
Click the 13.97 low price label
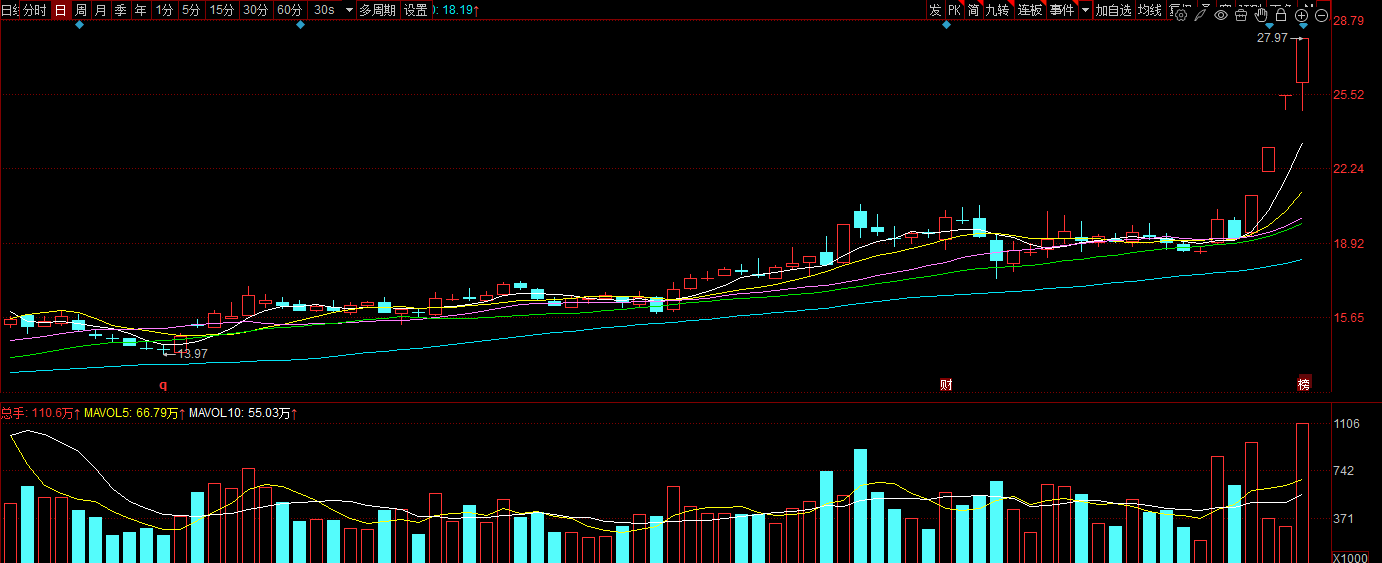[x=193, y=353]
